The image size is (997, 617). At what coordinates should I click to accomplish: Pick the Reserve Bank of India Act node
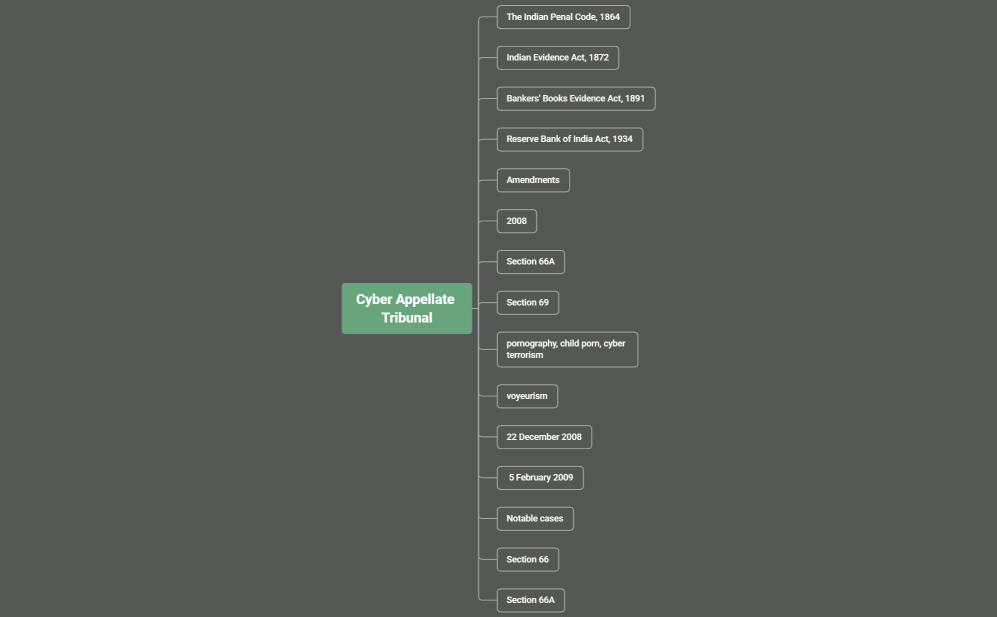(569, 140)
